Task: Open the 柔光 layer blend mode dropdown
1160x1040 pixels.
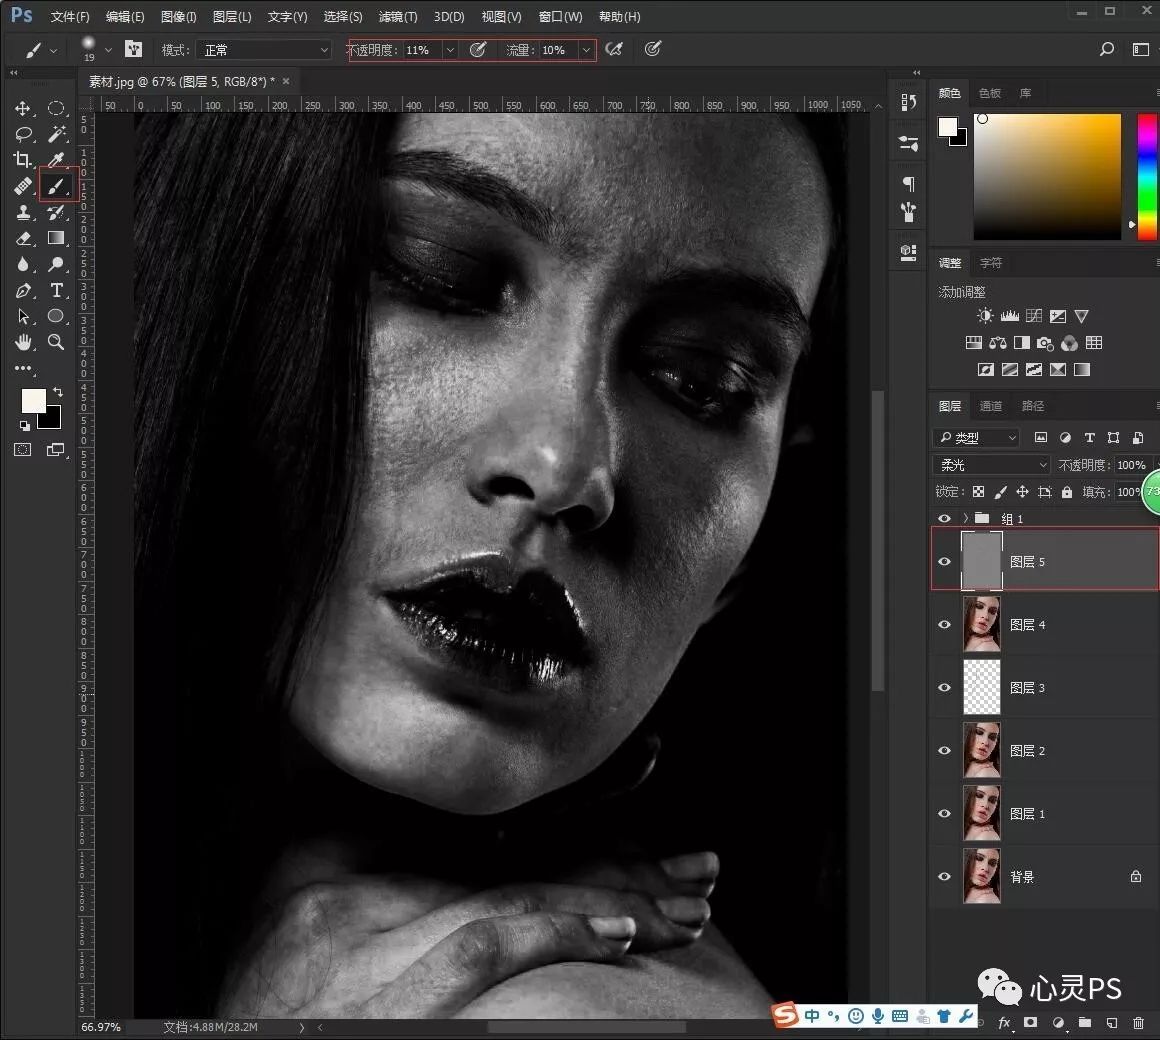Action: pyautogui.click(x=991, y=465)
